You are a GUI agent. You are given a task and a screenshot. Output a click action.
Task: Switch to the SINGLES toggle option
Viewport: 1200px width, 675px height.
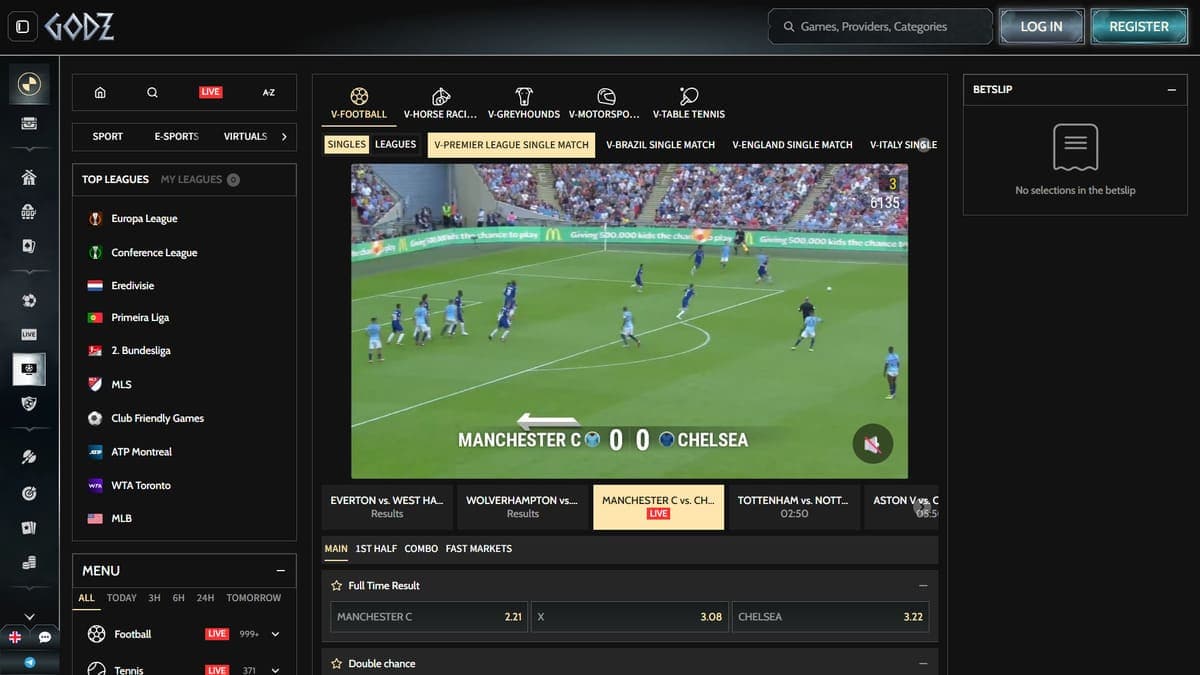[347, 144]
